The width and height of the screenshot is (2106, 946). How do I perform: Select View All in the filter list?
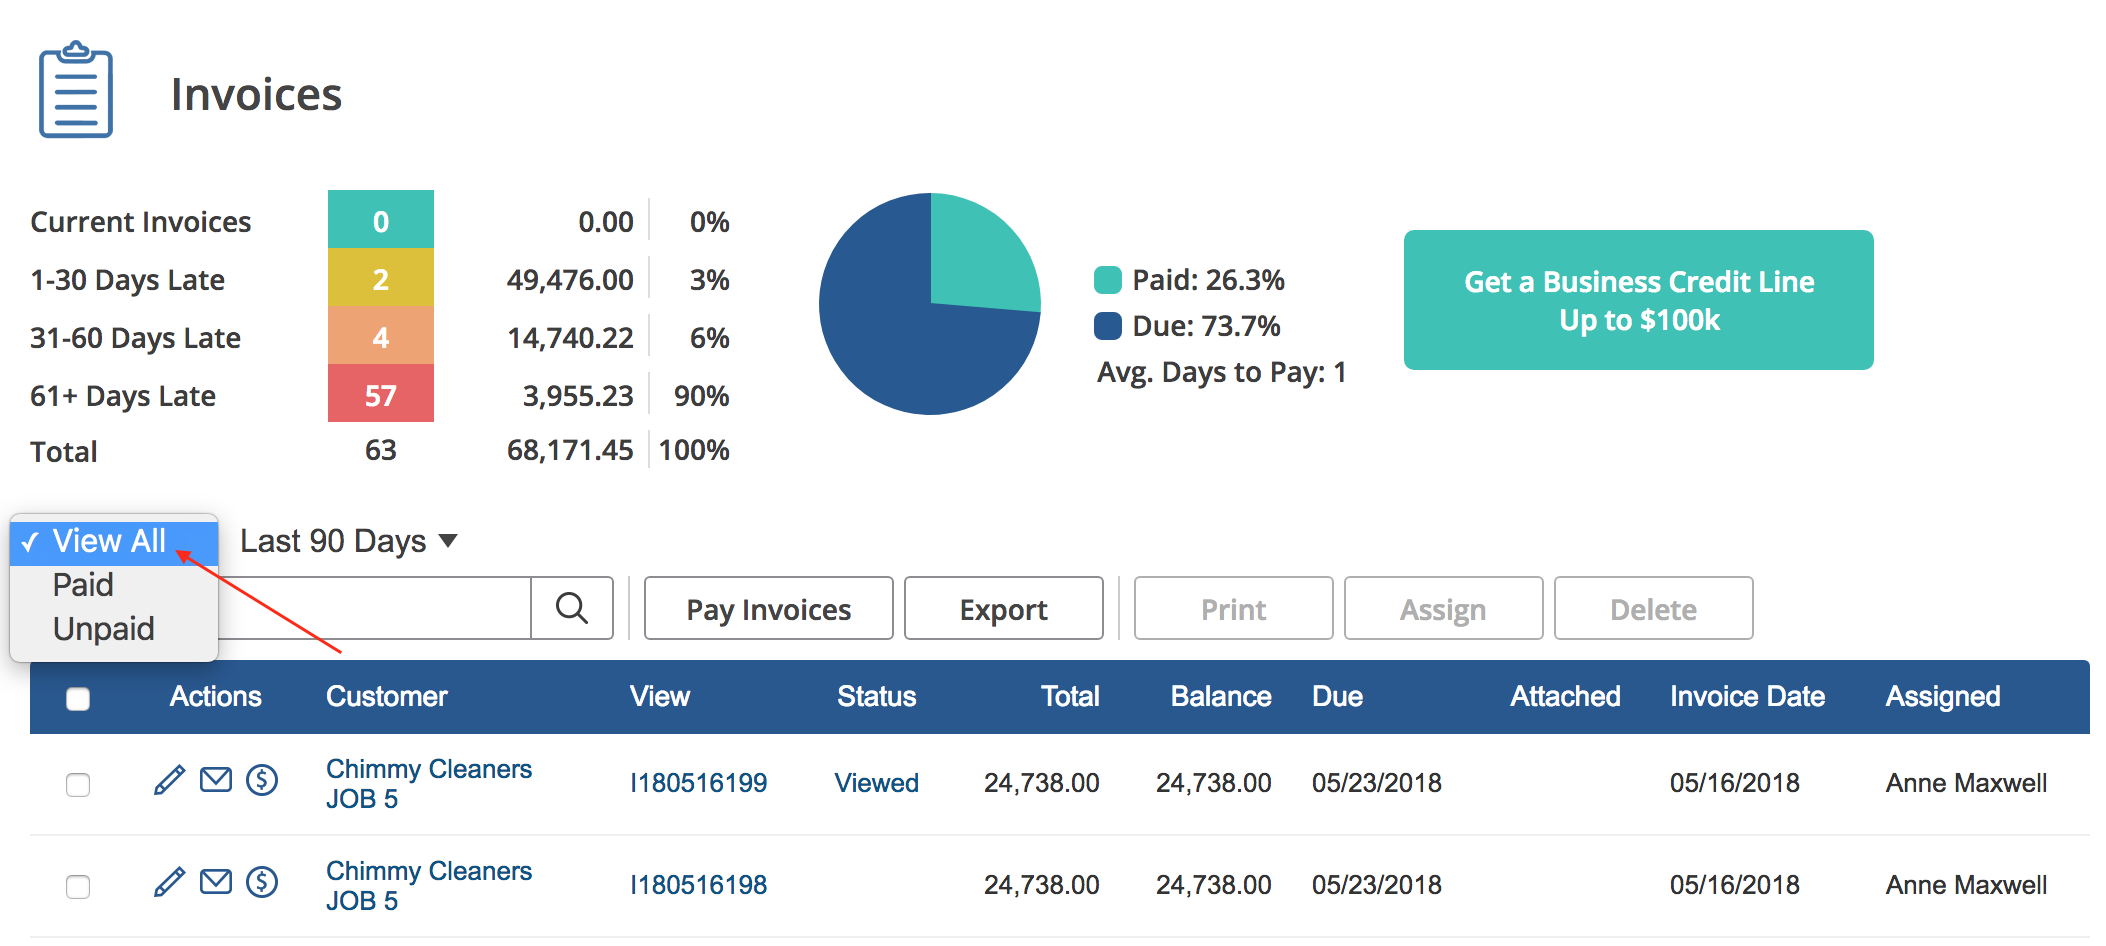click(x=109, y=541)
